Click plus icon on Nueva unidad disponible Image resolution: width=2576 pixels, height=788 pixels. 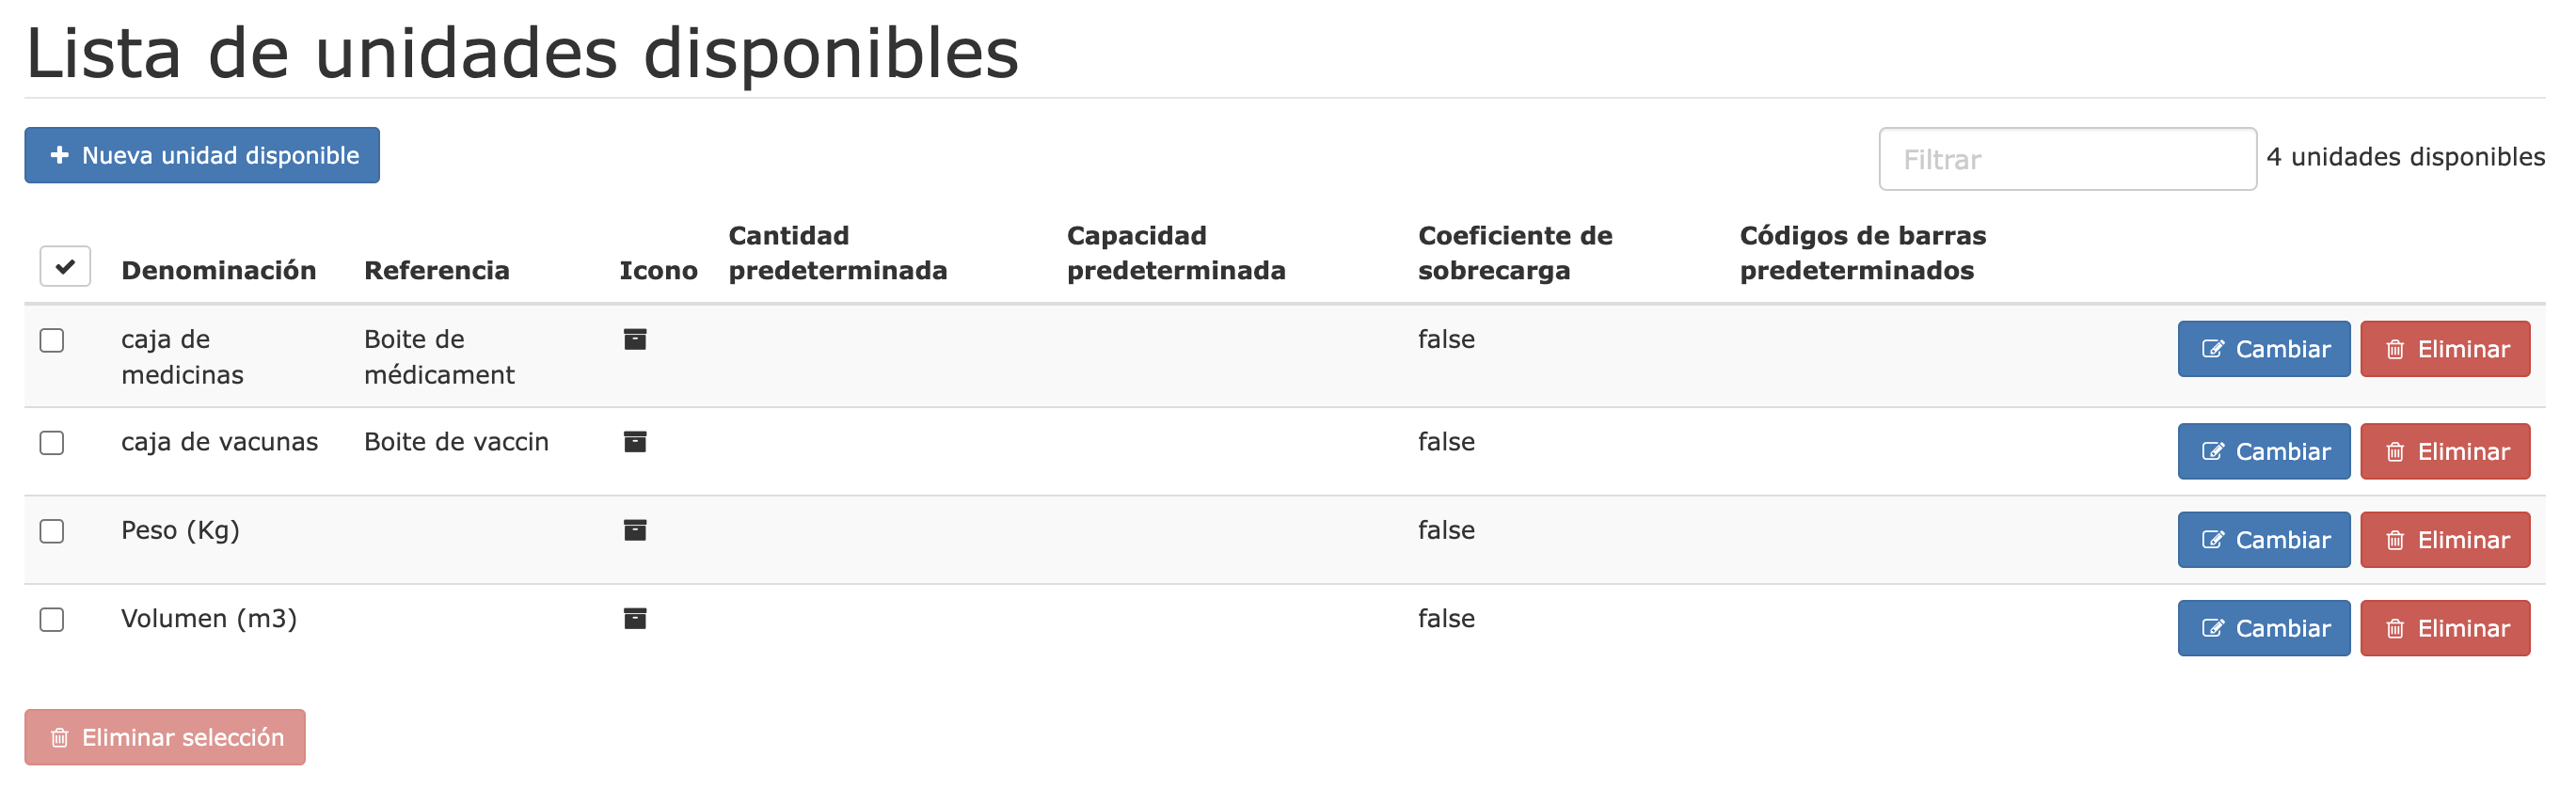click(60, 155)
